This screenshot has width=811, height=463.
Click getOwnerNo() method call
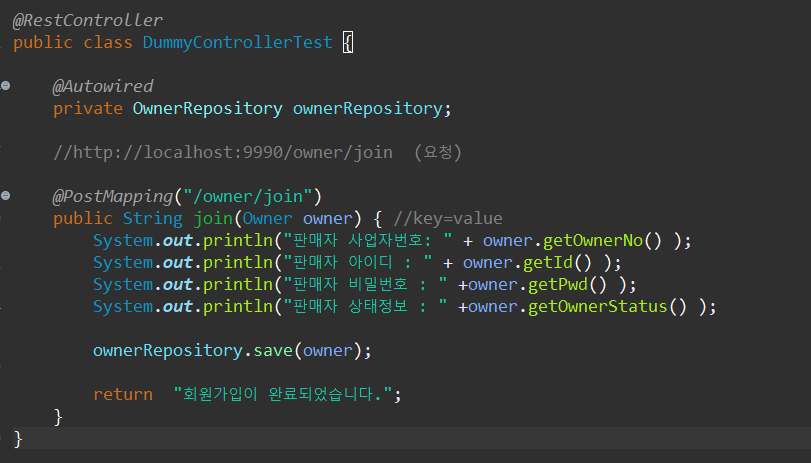602,241
